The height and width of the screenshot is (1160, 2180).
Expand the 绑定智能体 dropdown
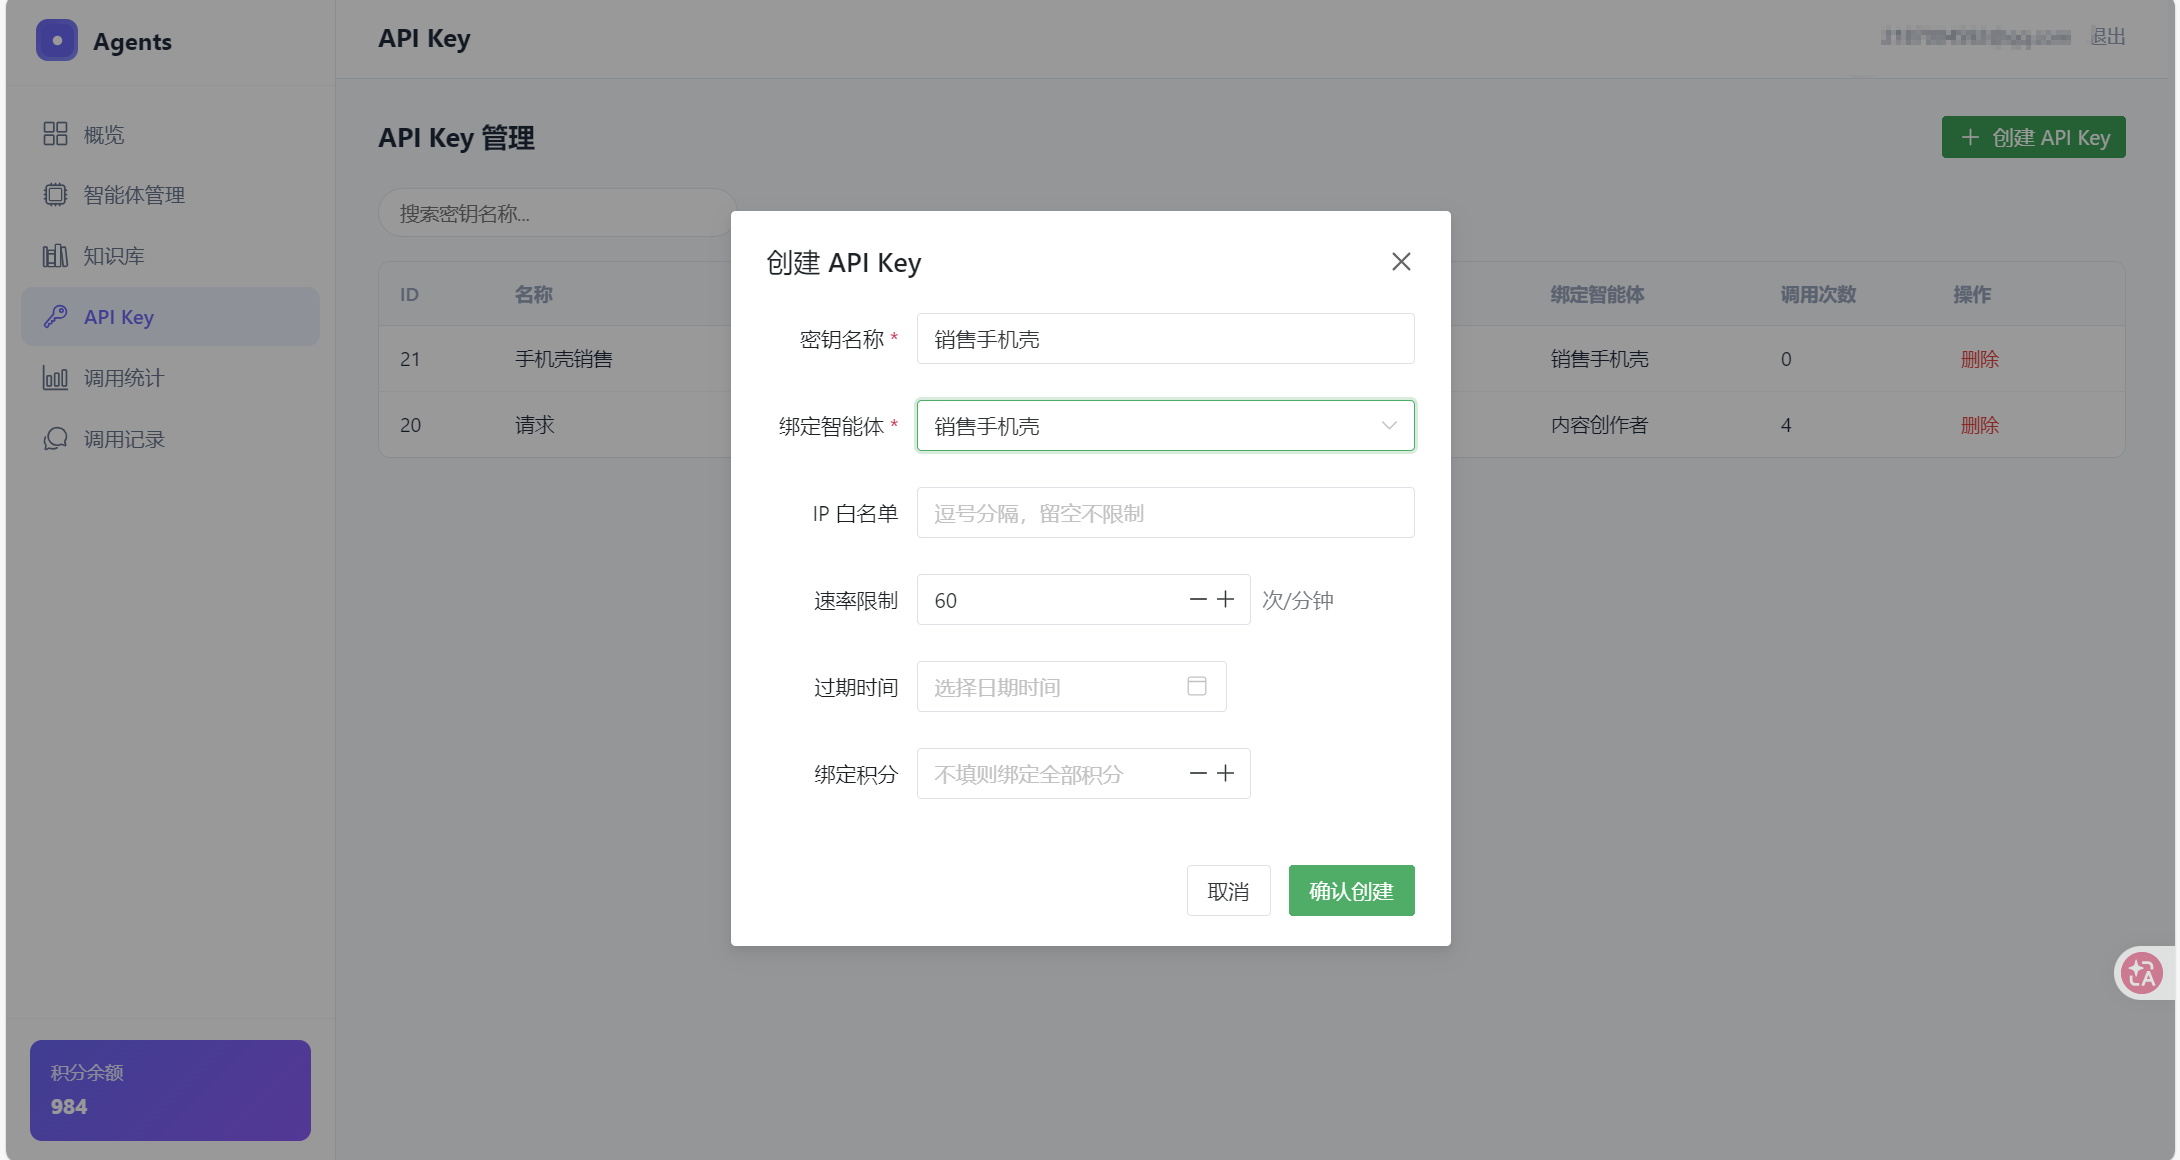[x=1165, y=426]
